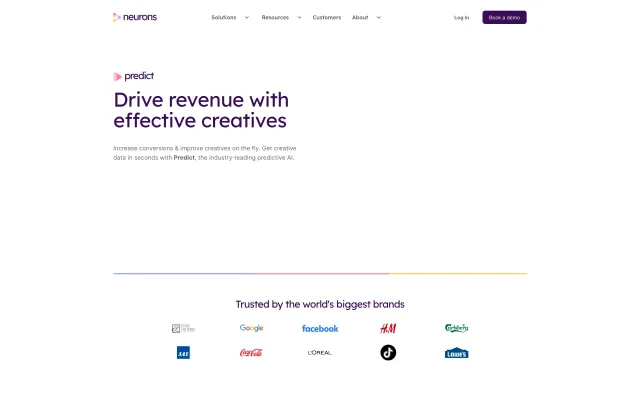Screen dimensions: 640x400
Task: Click the Facebook brand logo
Action: (320, 328)
